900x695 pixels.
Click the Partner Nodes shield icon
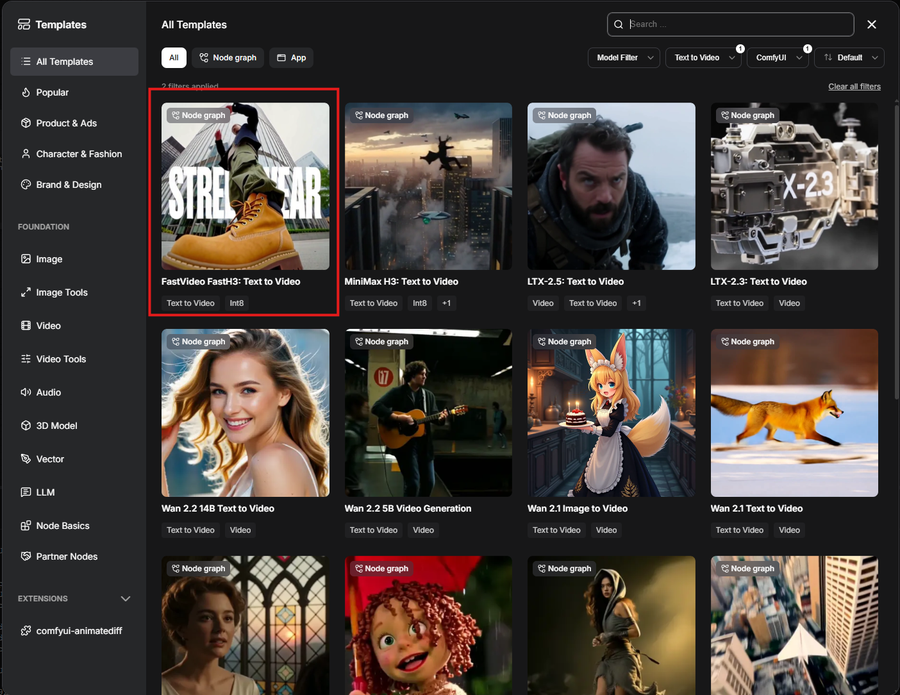click(x=26, y=556)
